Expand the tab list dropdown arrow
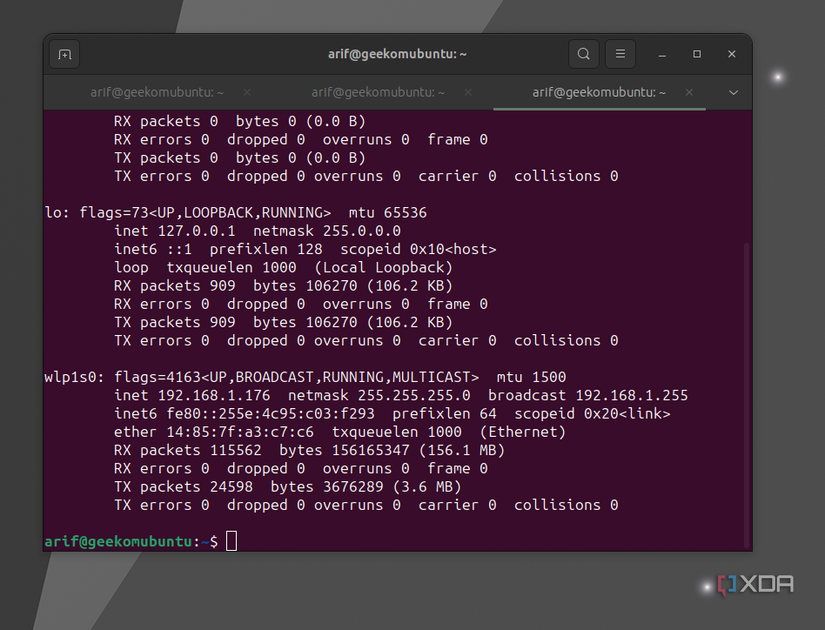Image resolution: width=825 pixels, height=630 pixels. [733, 93]
